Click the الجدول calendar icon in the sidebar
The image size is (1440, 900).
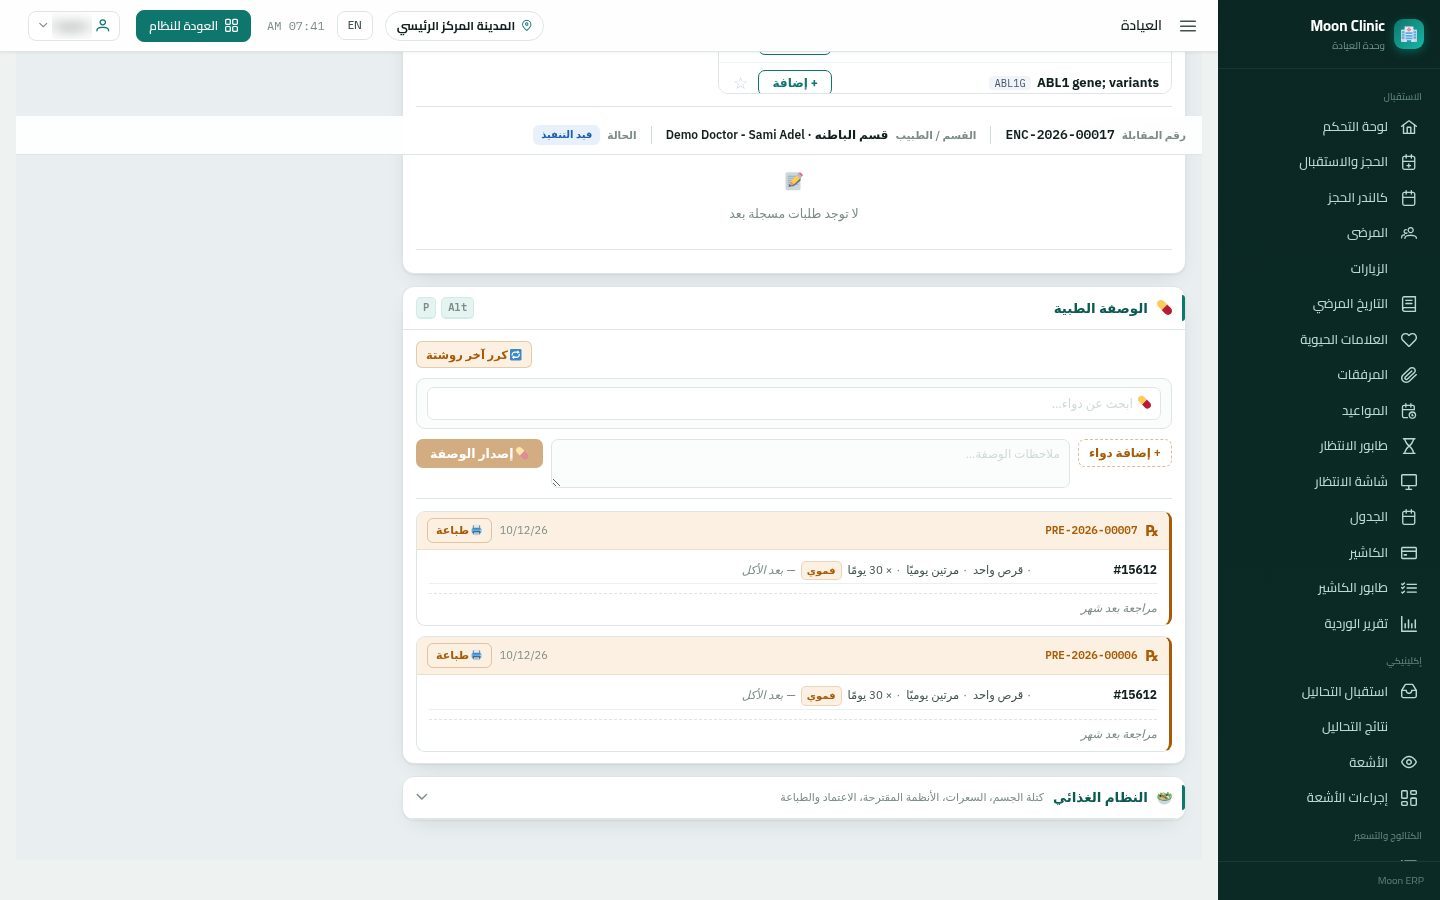point(1409,517)
